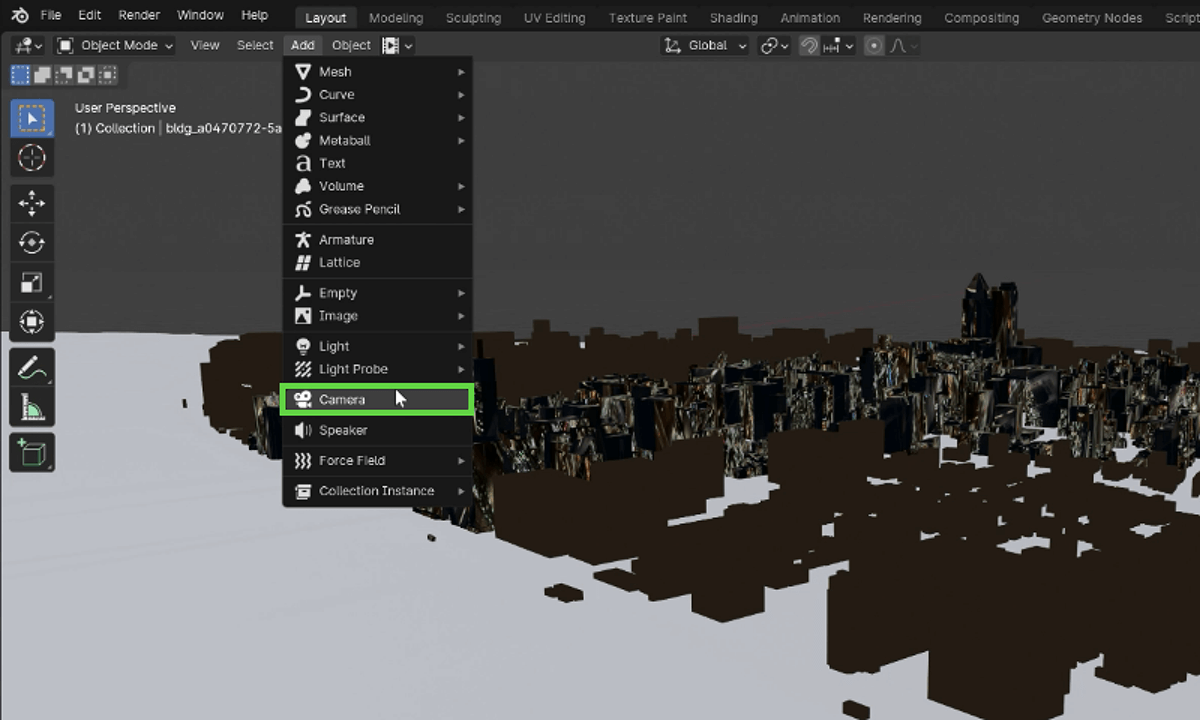This screenshot has height=720, width=1200.
Task: Click the Lattice icon in Add menu
Action: [x=303, y=262]
